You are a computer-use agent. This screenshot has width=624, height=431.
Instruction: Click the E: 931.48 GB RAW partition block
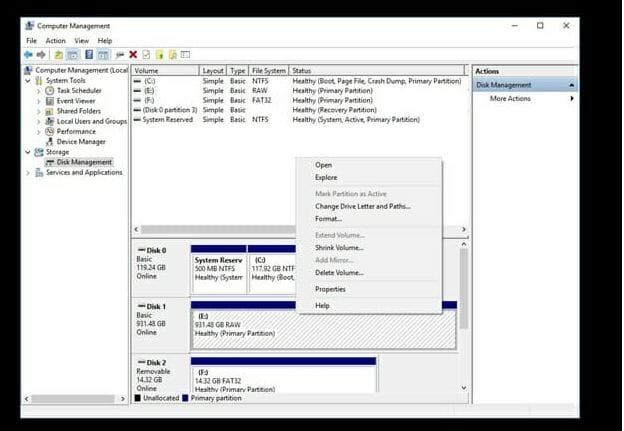[323, 330]
